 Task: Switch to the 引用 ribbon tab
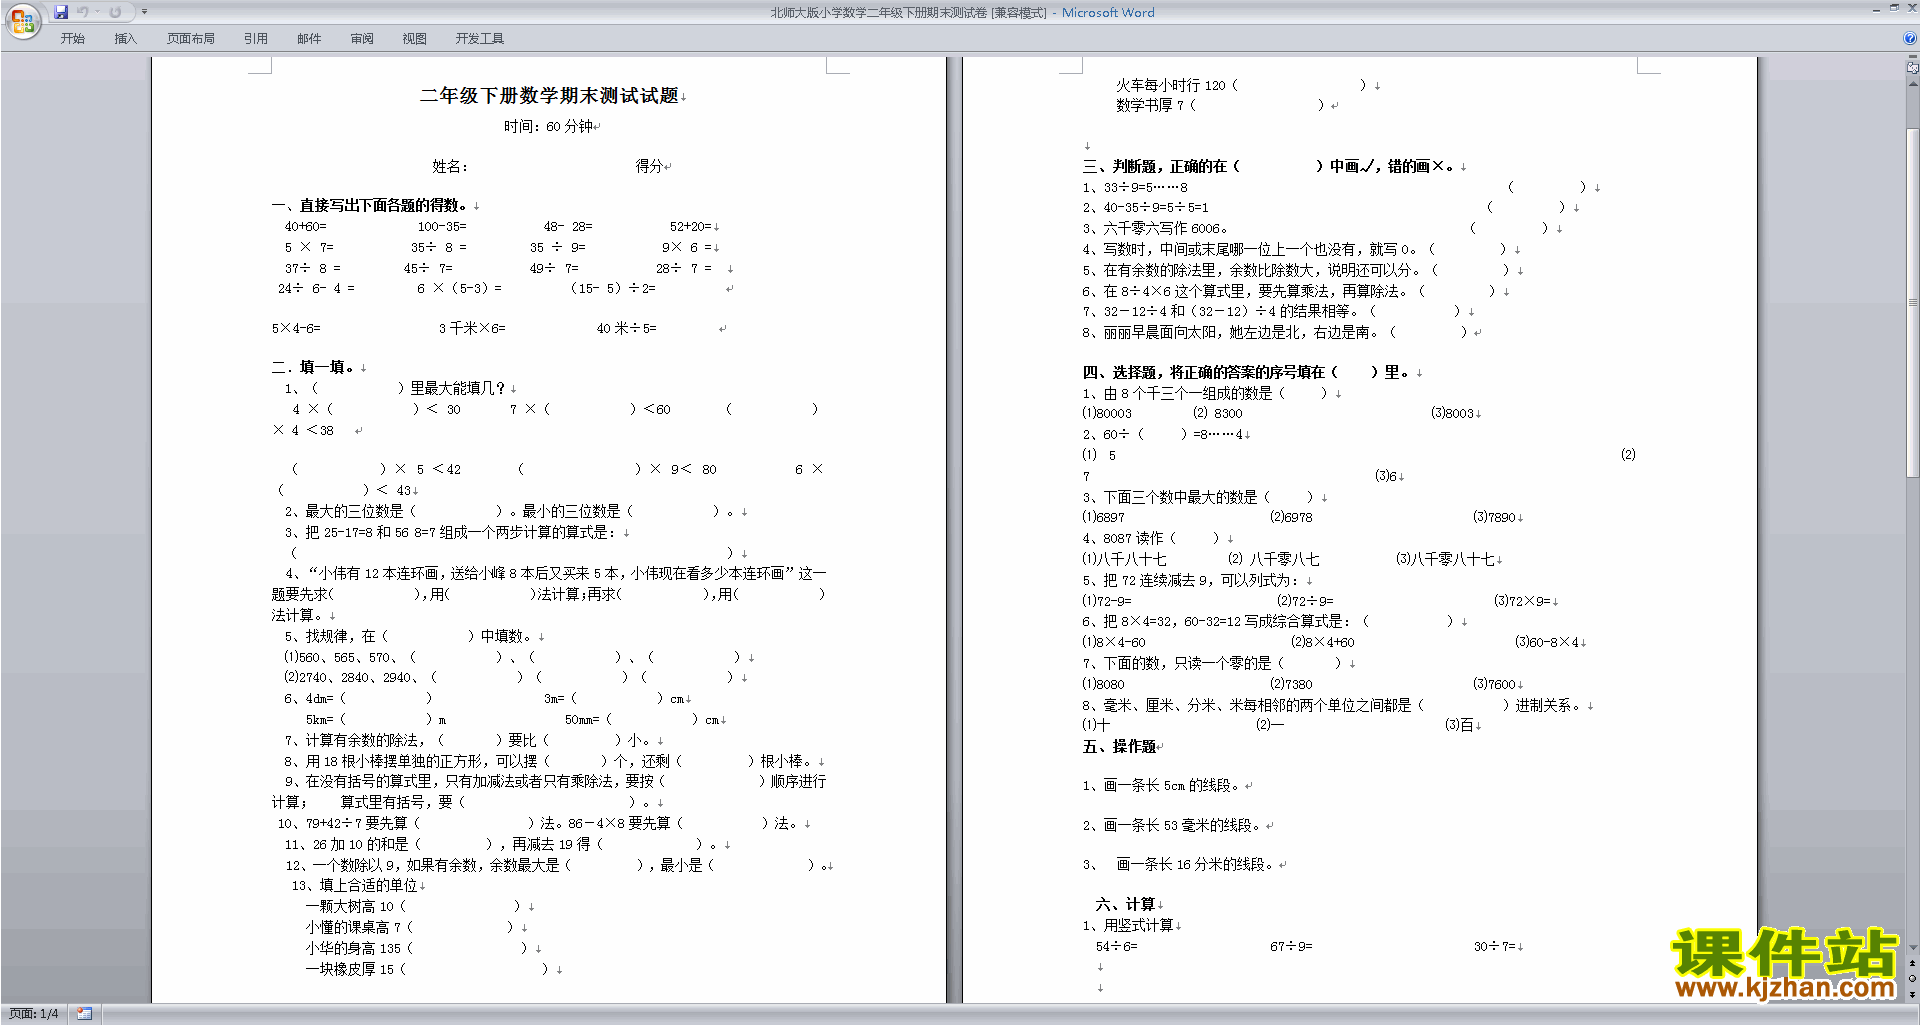pyautogui.click(x=255, y=39)
